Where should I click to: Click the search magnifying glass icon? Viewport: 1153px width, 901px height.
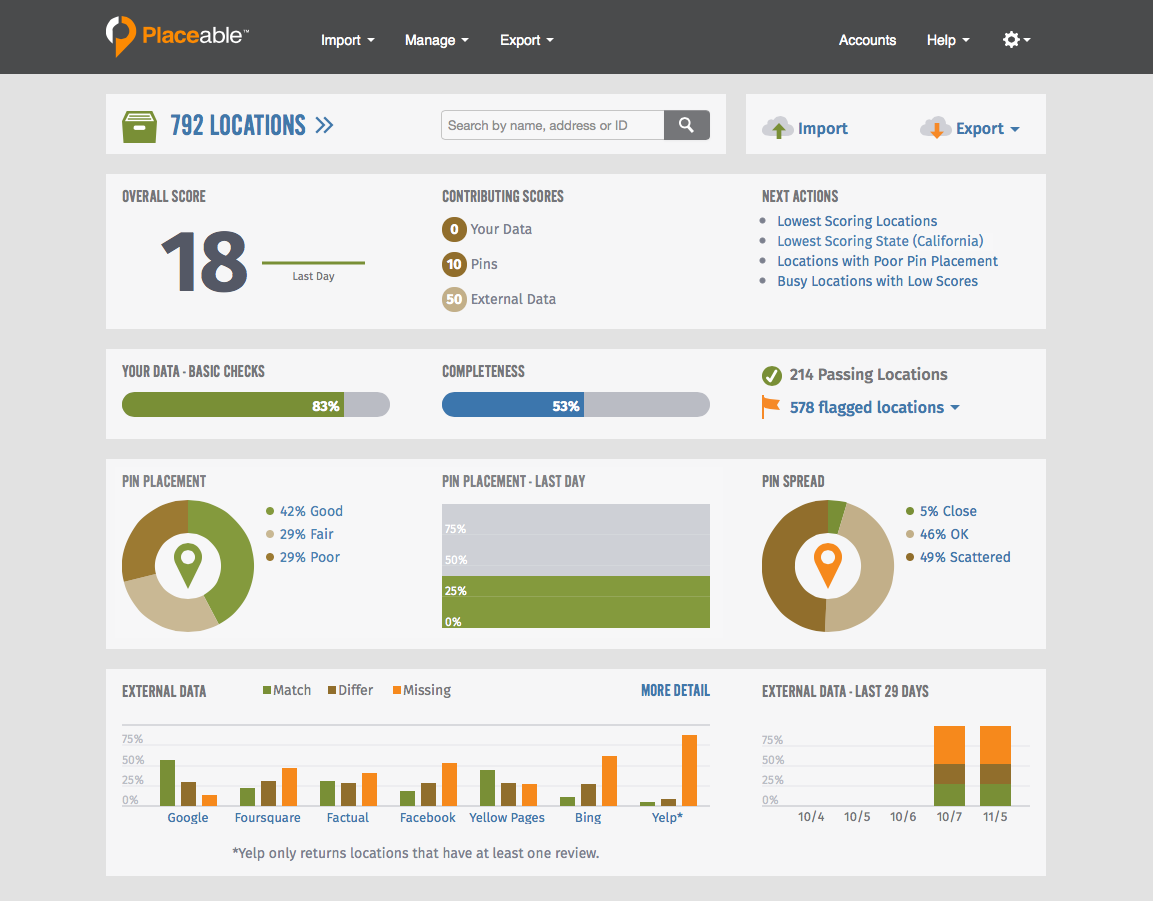click(686, 125)
